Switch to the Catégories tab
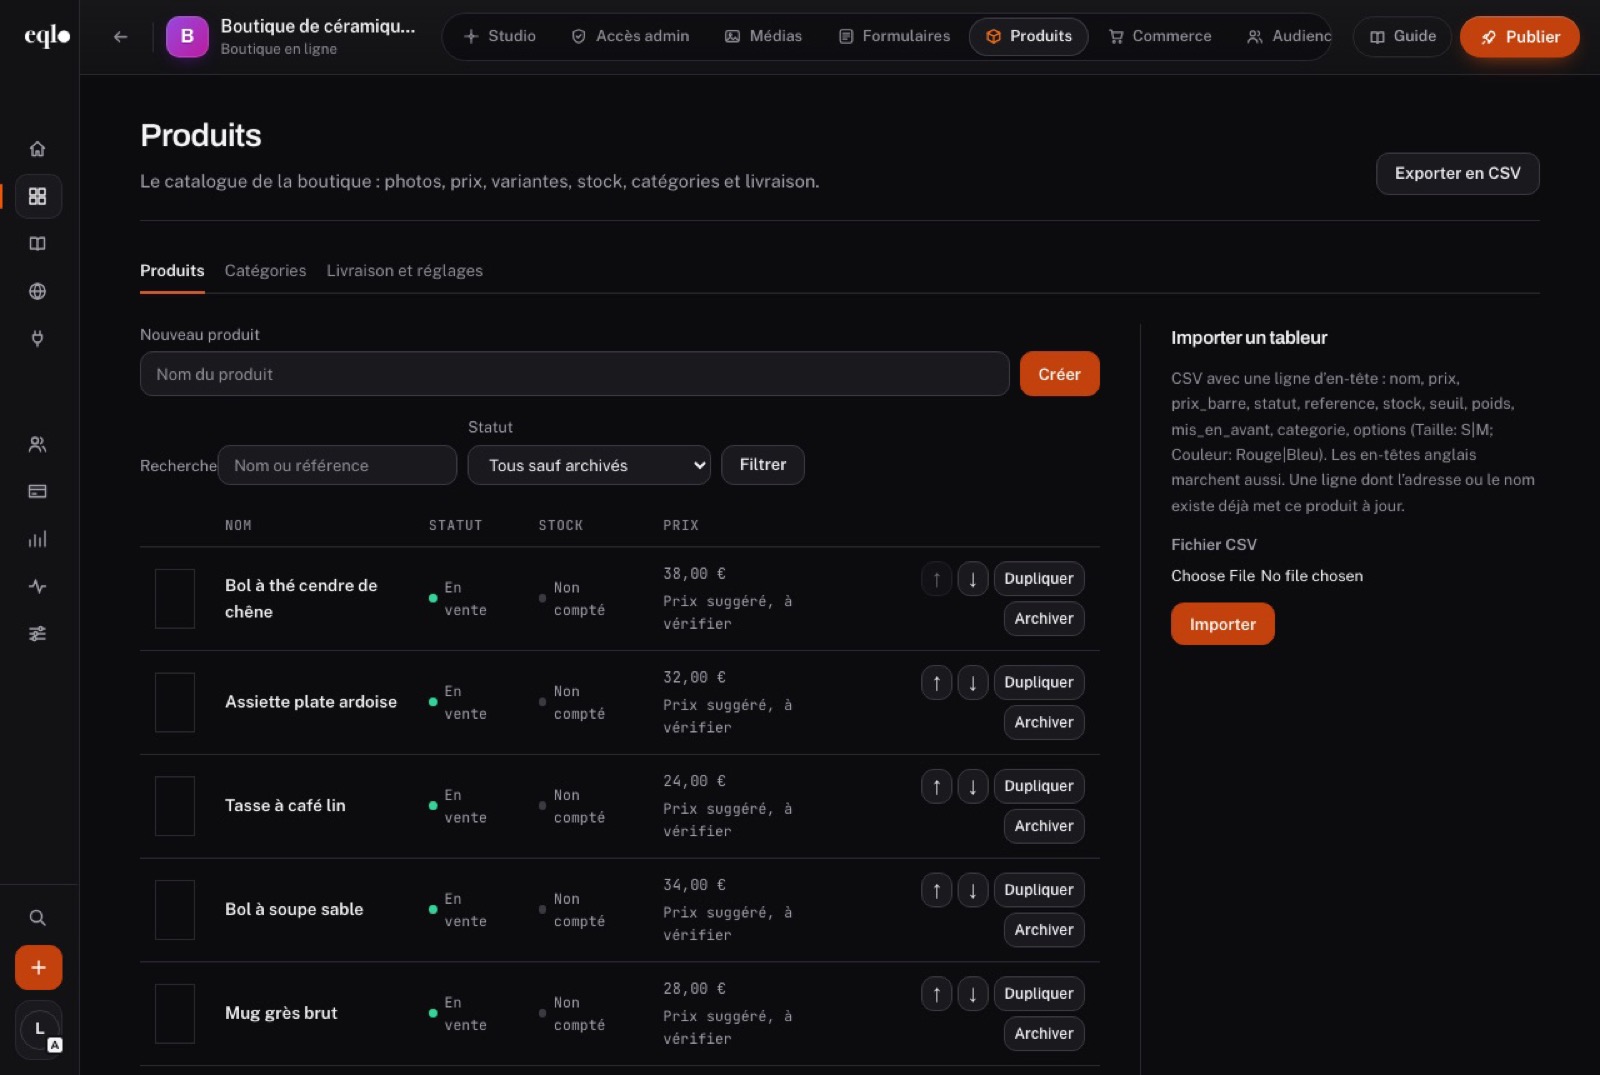1600x1075 pixels. point(265,271)
